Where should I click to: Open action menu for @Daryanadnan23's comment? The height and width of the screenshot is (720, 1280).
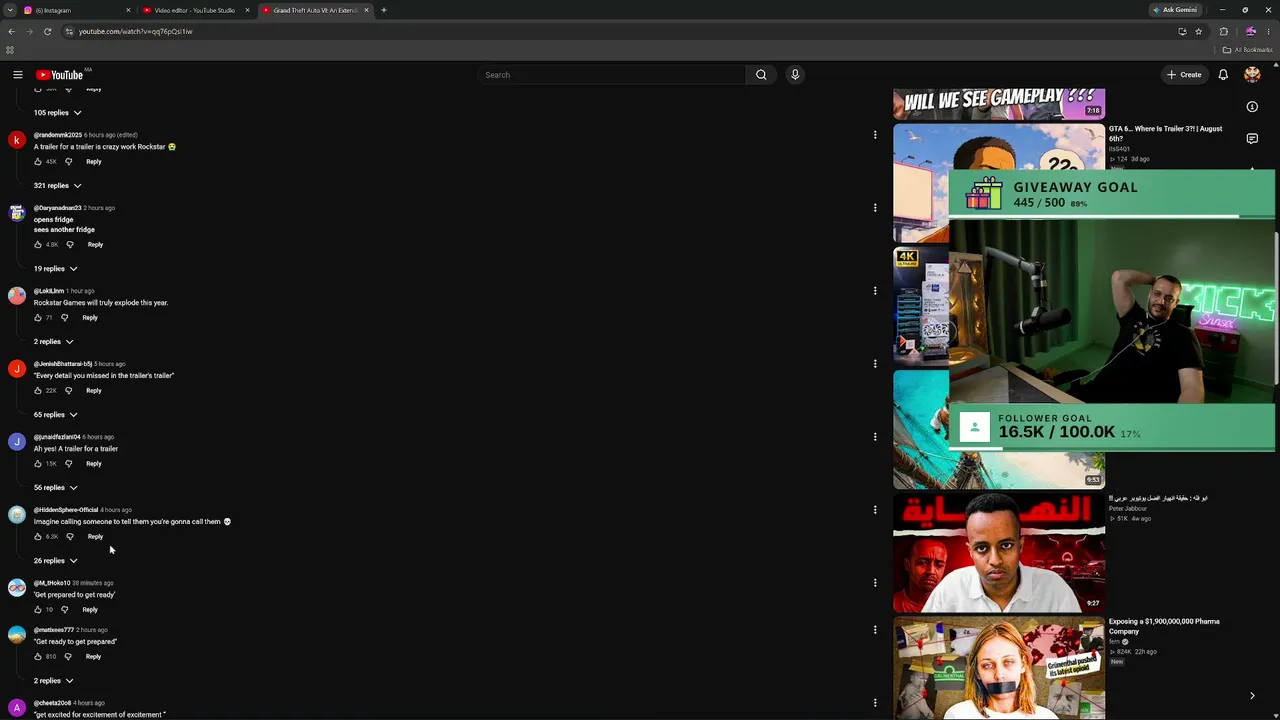(875, 208)
